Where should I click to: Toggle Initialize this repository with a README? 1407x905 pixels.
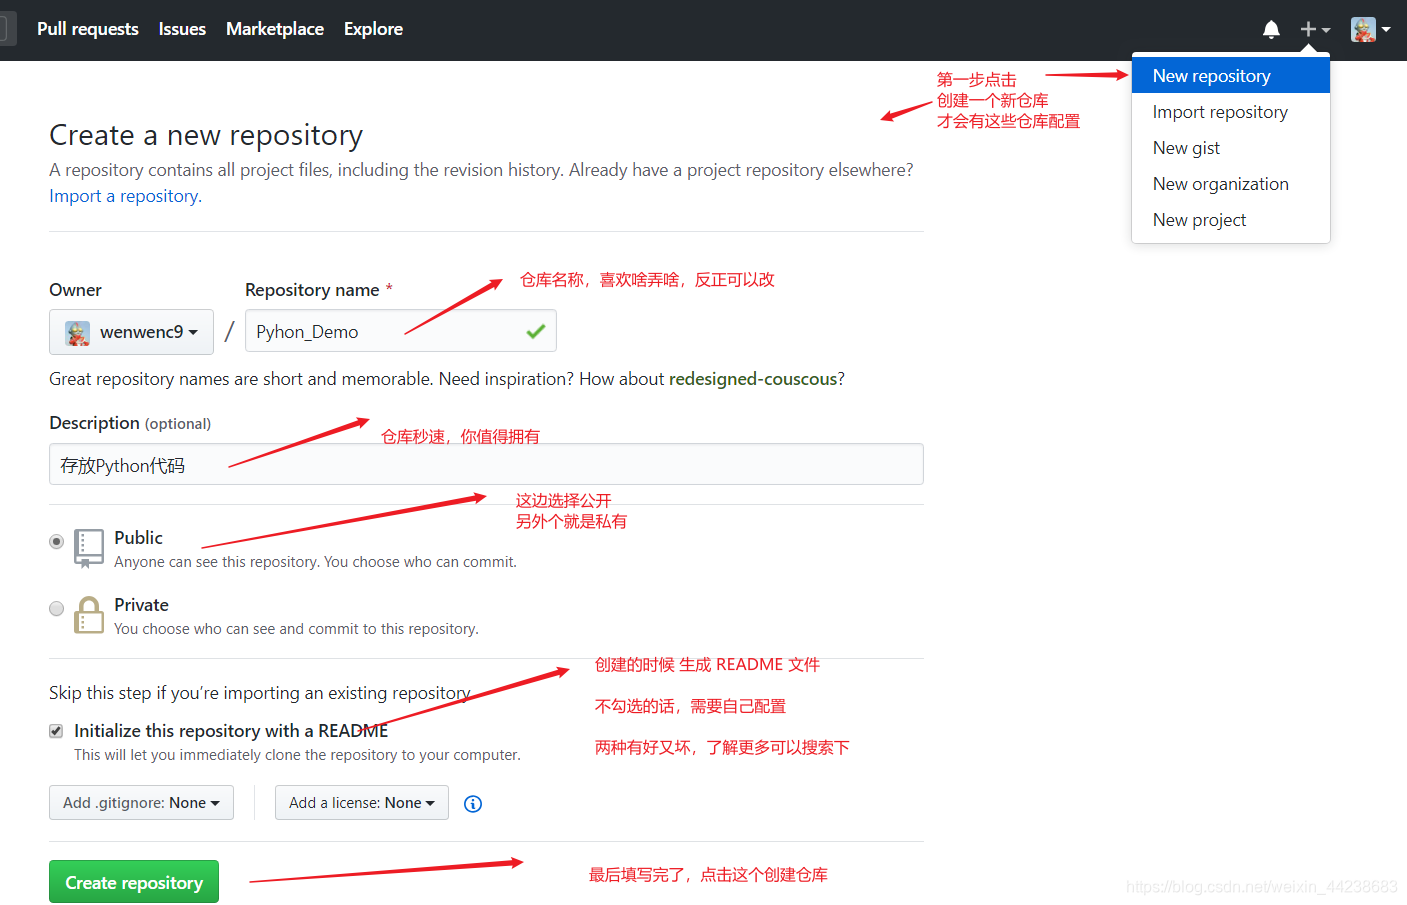(x=56, y=731)
